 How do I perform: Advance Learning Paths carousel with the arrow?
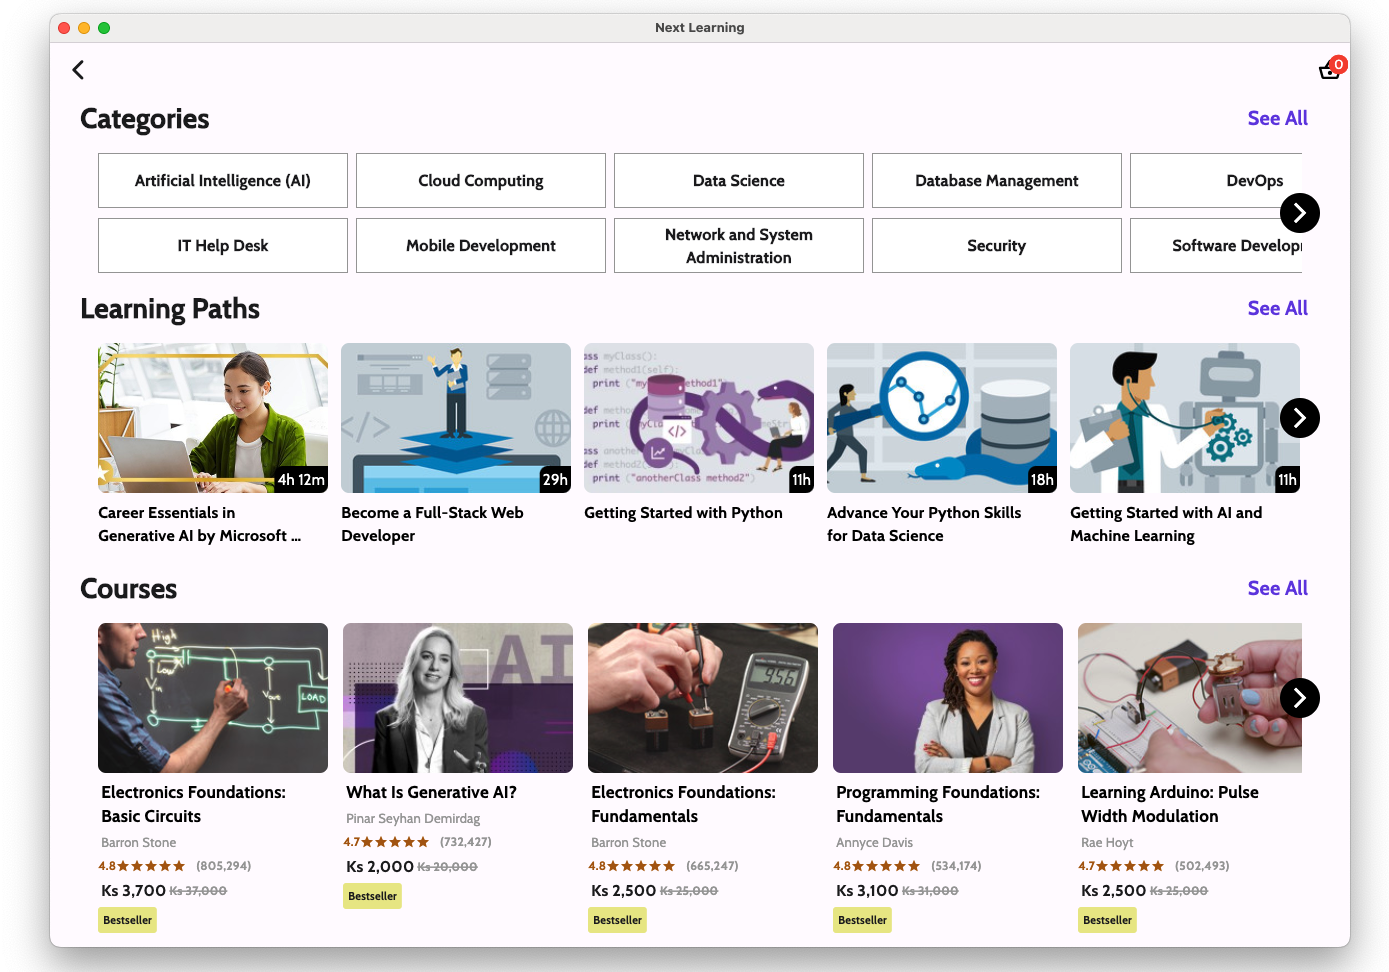coord(1299,418)
